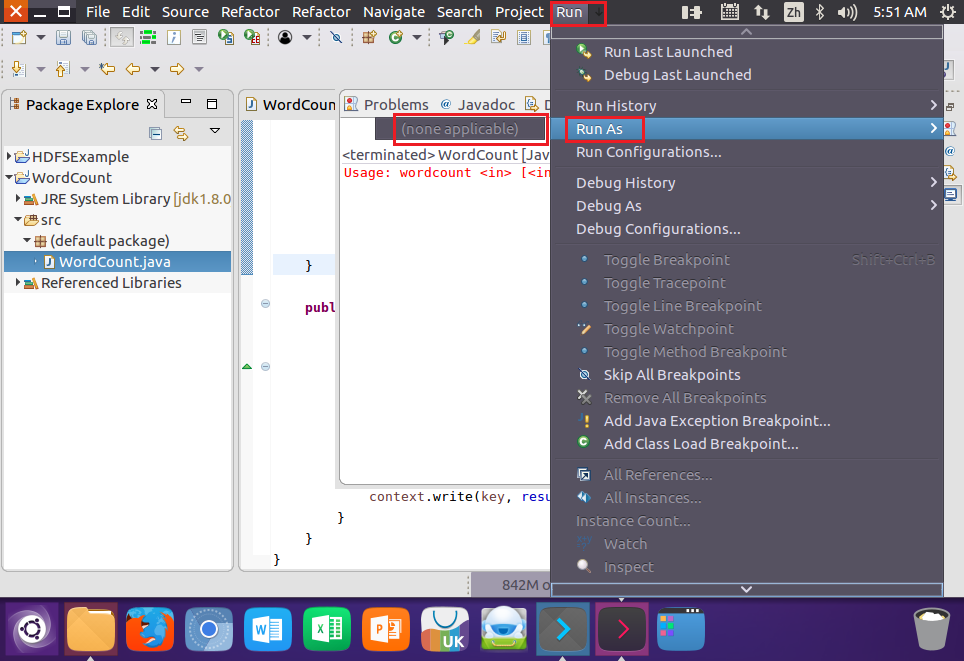Viewport: 964px width, 661px height.
Task: Switch to the Javadoc tab
Action: (x=478, y=105)
